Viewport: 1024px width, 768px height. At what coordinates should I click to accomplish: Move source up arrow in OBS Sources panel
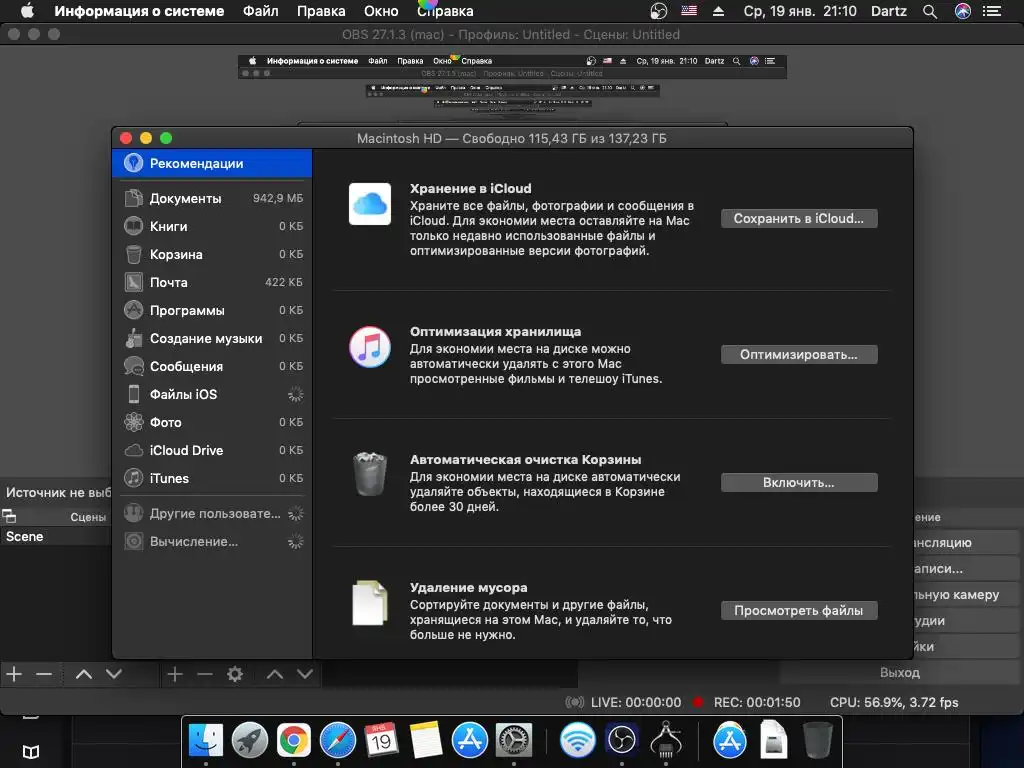coord(275,674)
